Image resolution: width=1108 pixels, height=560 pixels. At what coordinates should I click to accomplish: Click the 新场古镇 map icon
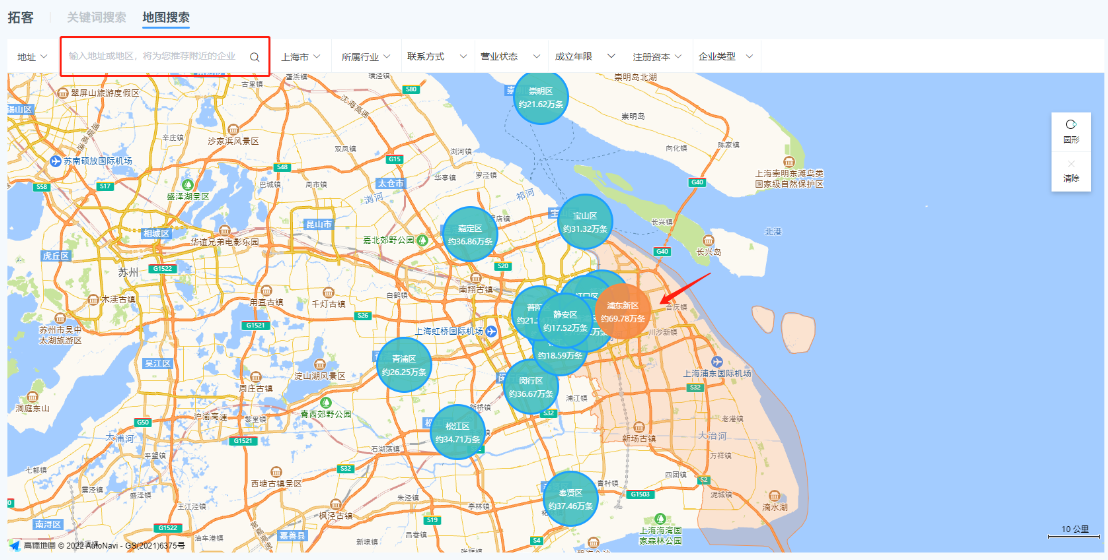(x=638, y=426)
